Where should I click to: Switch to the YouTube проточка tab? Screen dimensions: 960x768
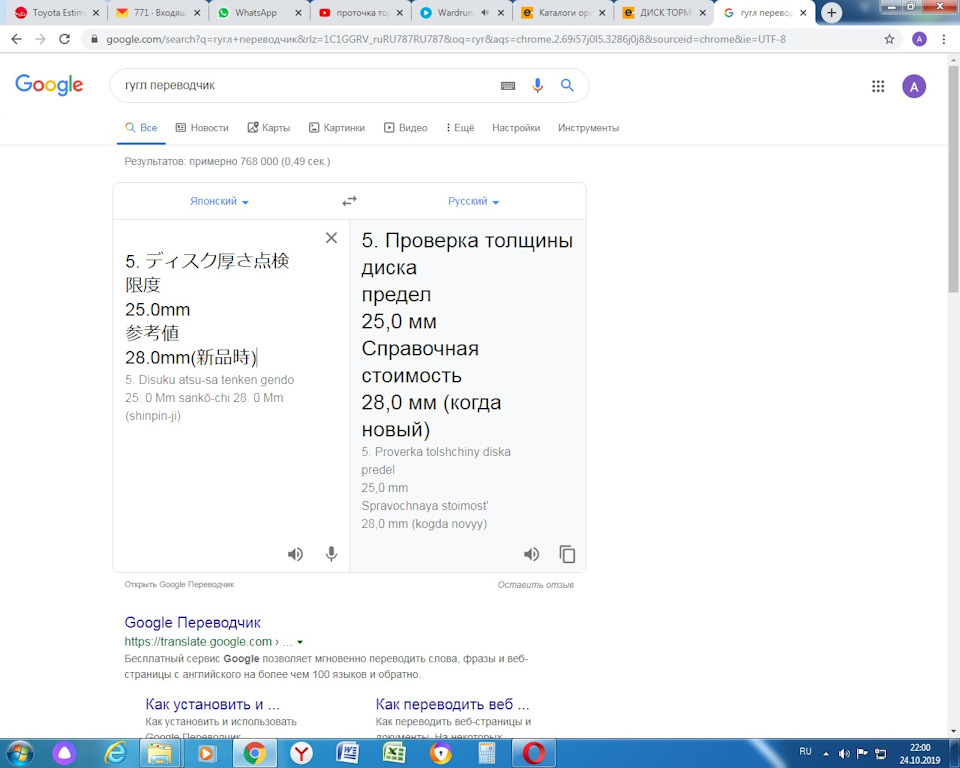coord(361,12)
